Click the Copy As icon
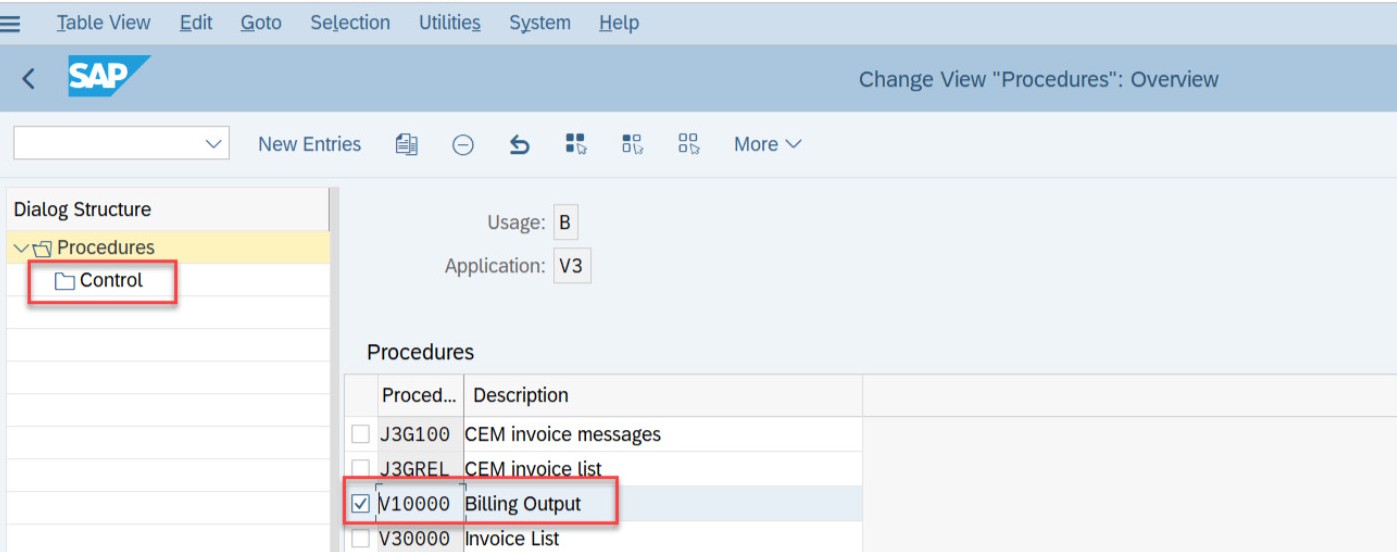 (x=406, y=144)
